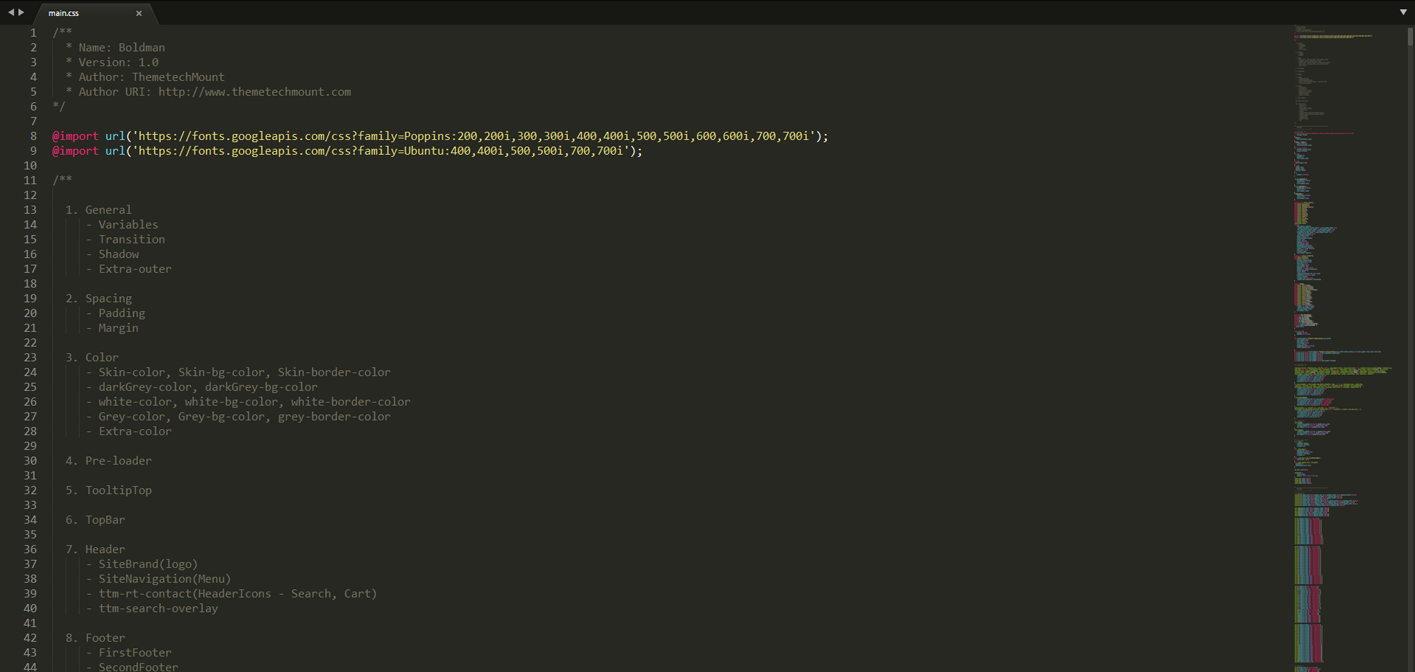This screenshot has height=672, width=1415.
Task: Click the '3. Color' heading
Action: tap(92, 357)
